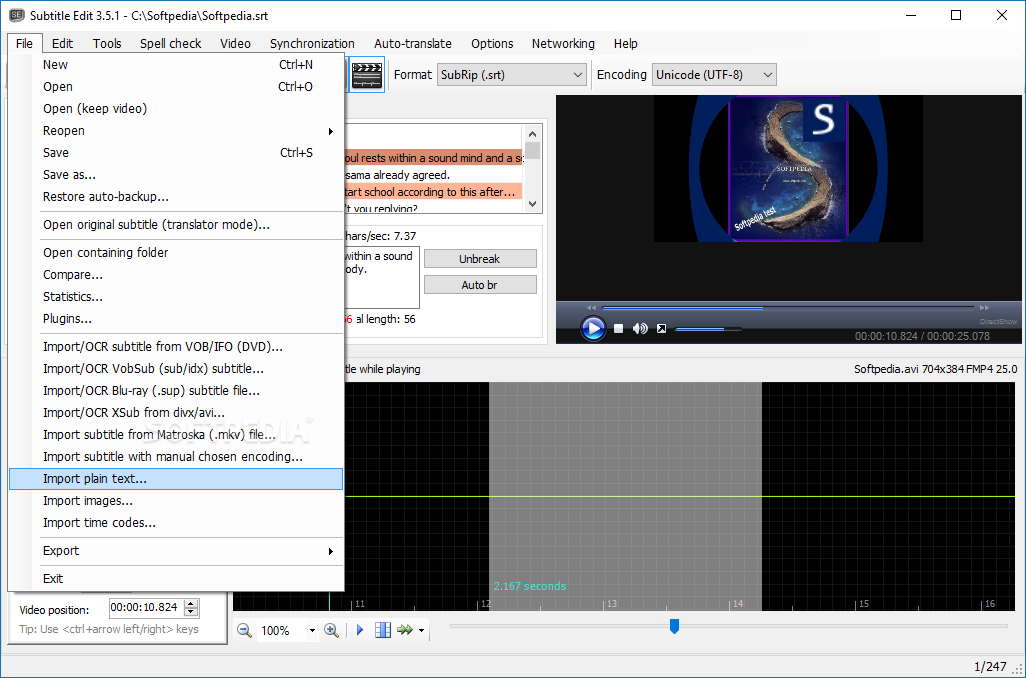Screen dimensions: 1026x678
Task: Click the video player volume slider
Action: (708, 328)
